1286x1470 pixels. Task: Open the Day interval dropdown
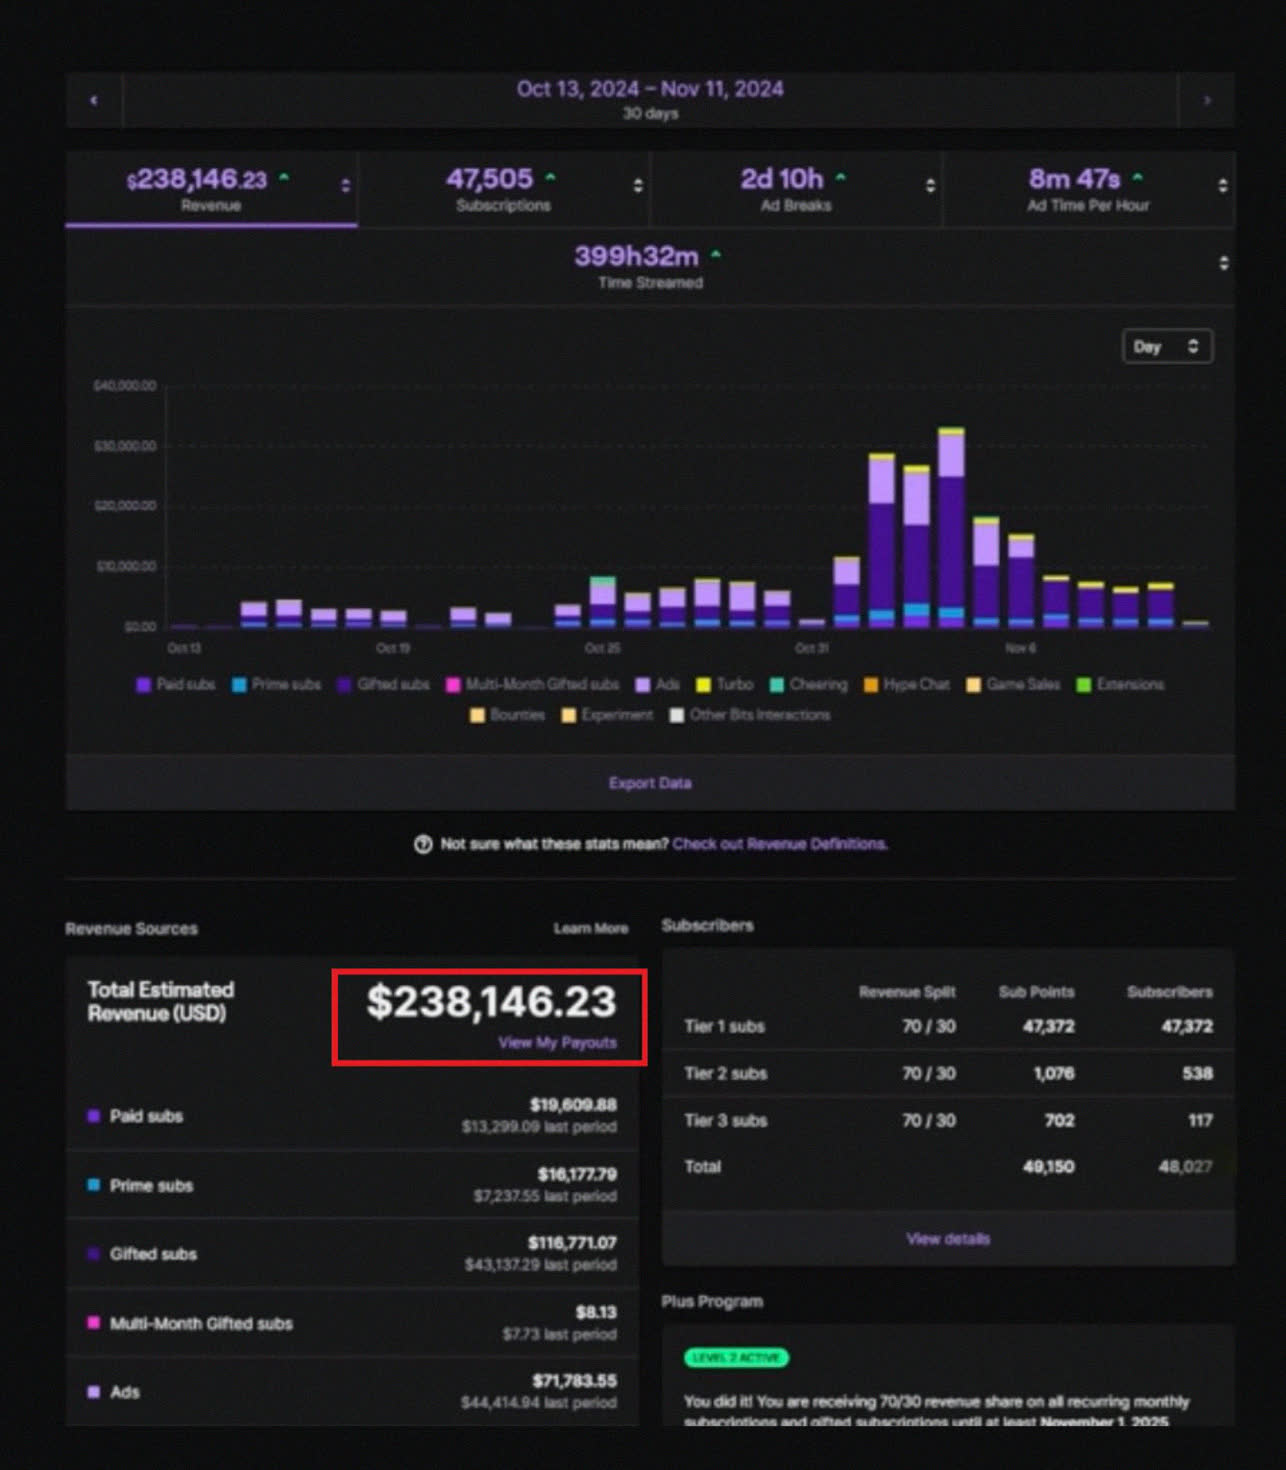pyautogui.click(x=1167, y=347)
